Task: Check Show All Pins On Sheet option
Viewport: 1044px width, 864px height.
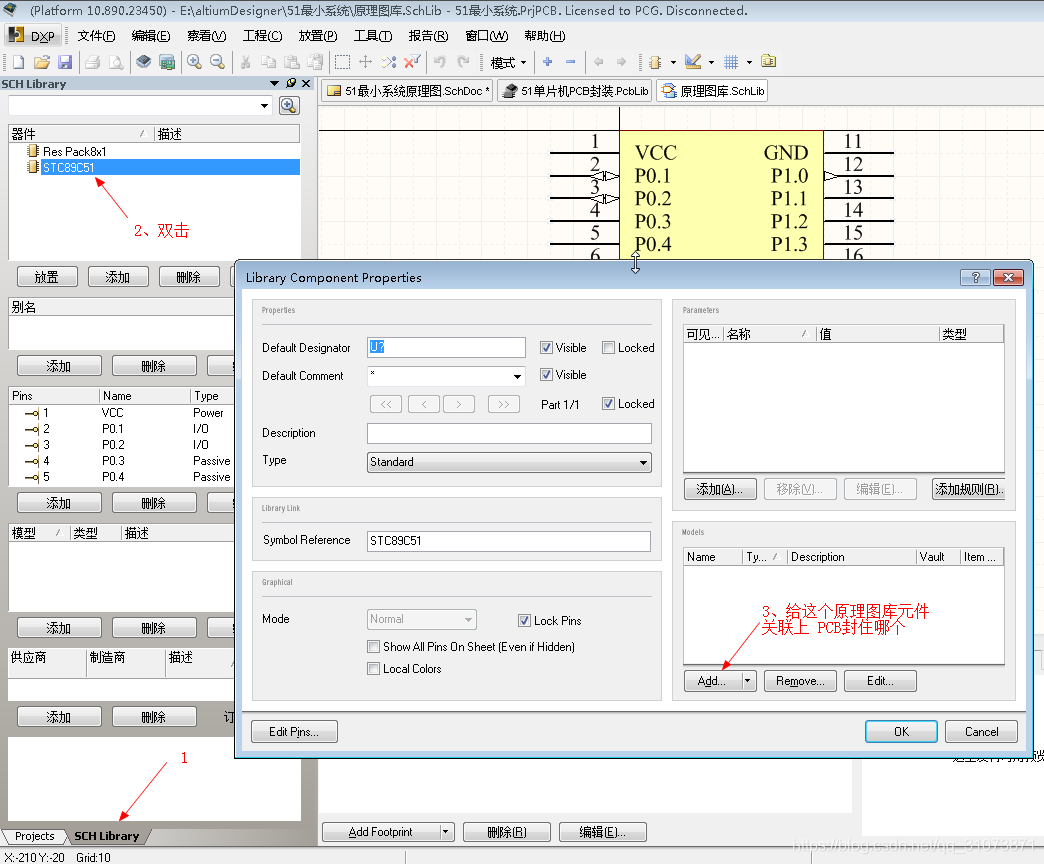Action: tap(374, 647)
